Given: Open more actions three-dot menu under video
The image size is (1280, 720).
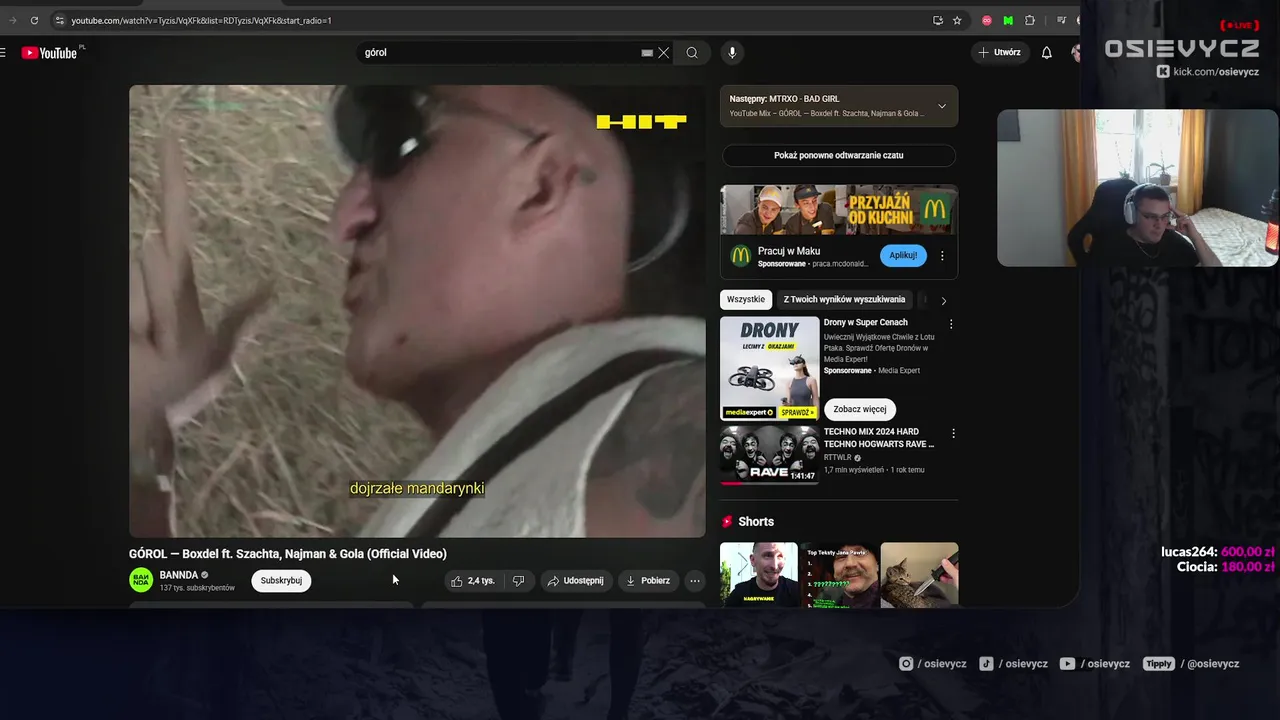Looking at the screenshot, I should click(695, 581).
